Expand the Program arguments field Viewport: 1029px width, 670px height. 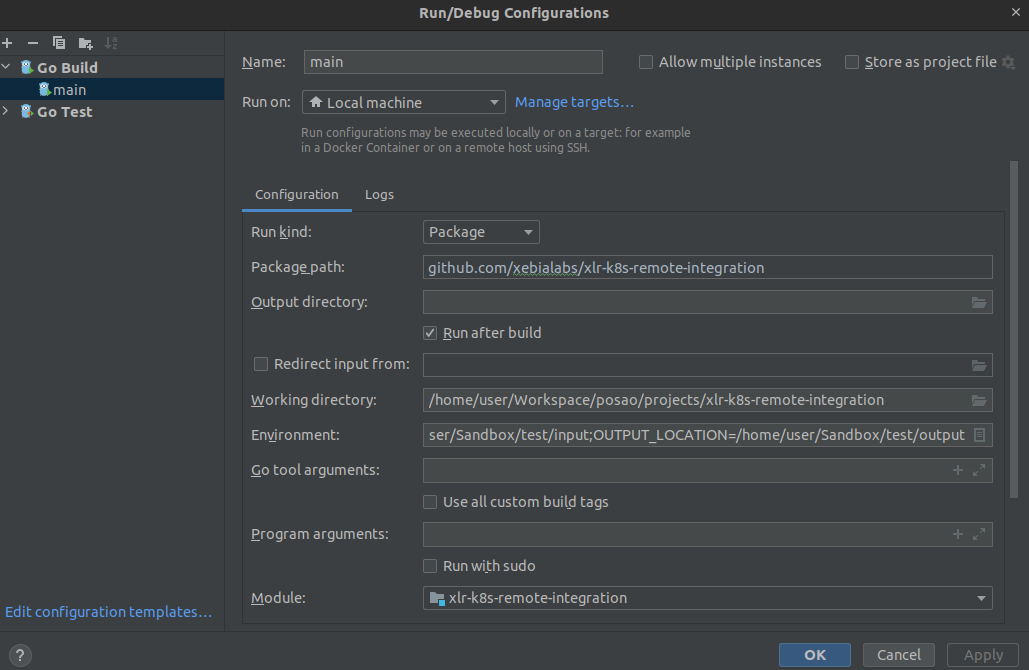coord(978,534)
